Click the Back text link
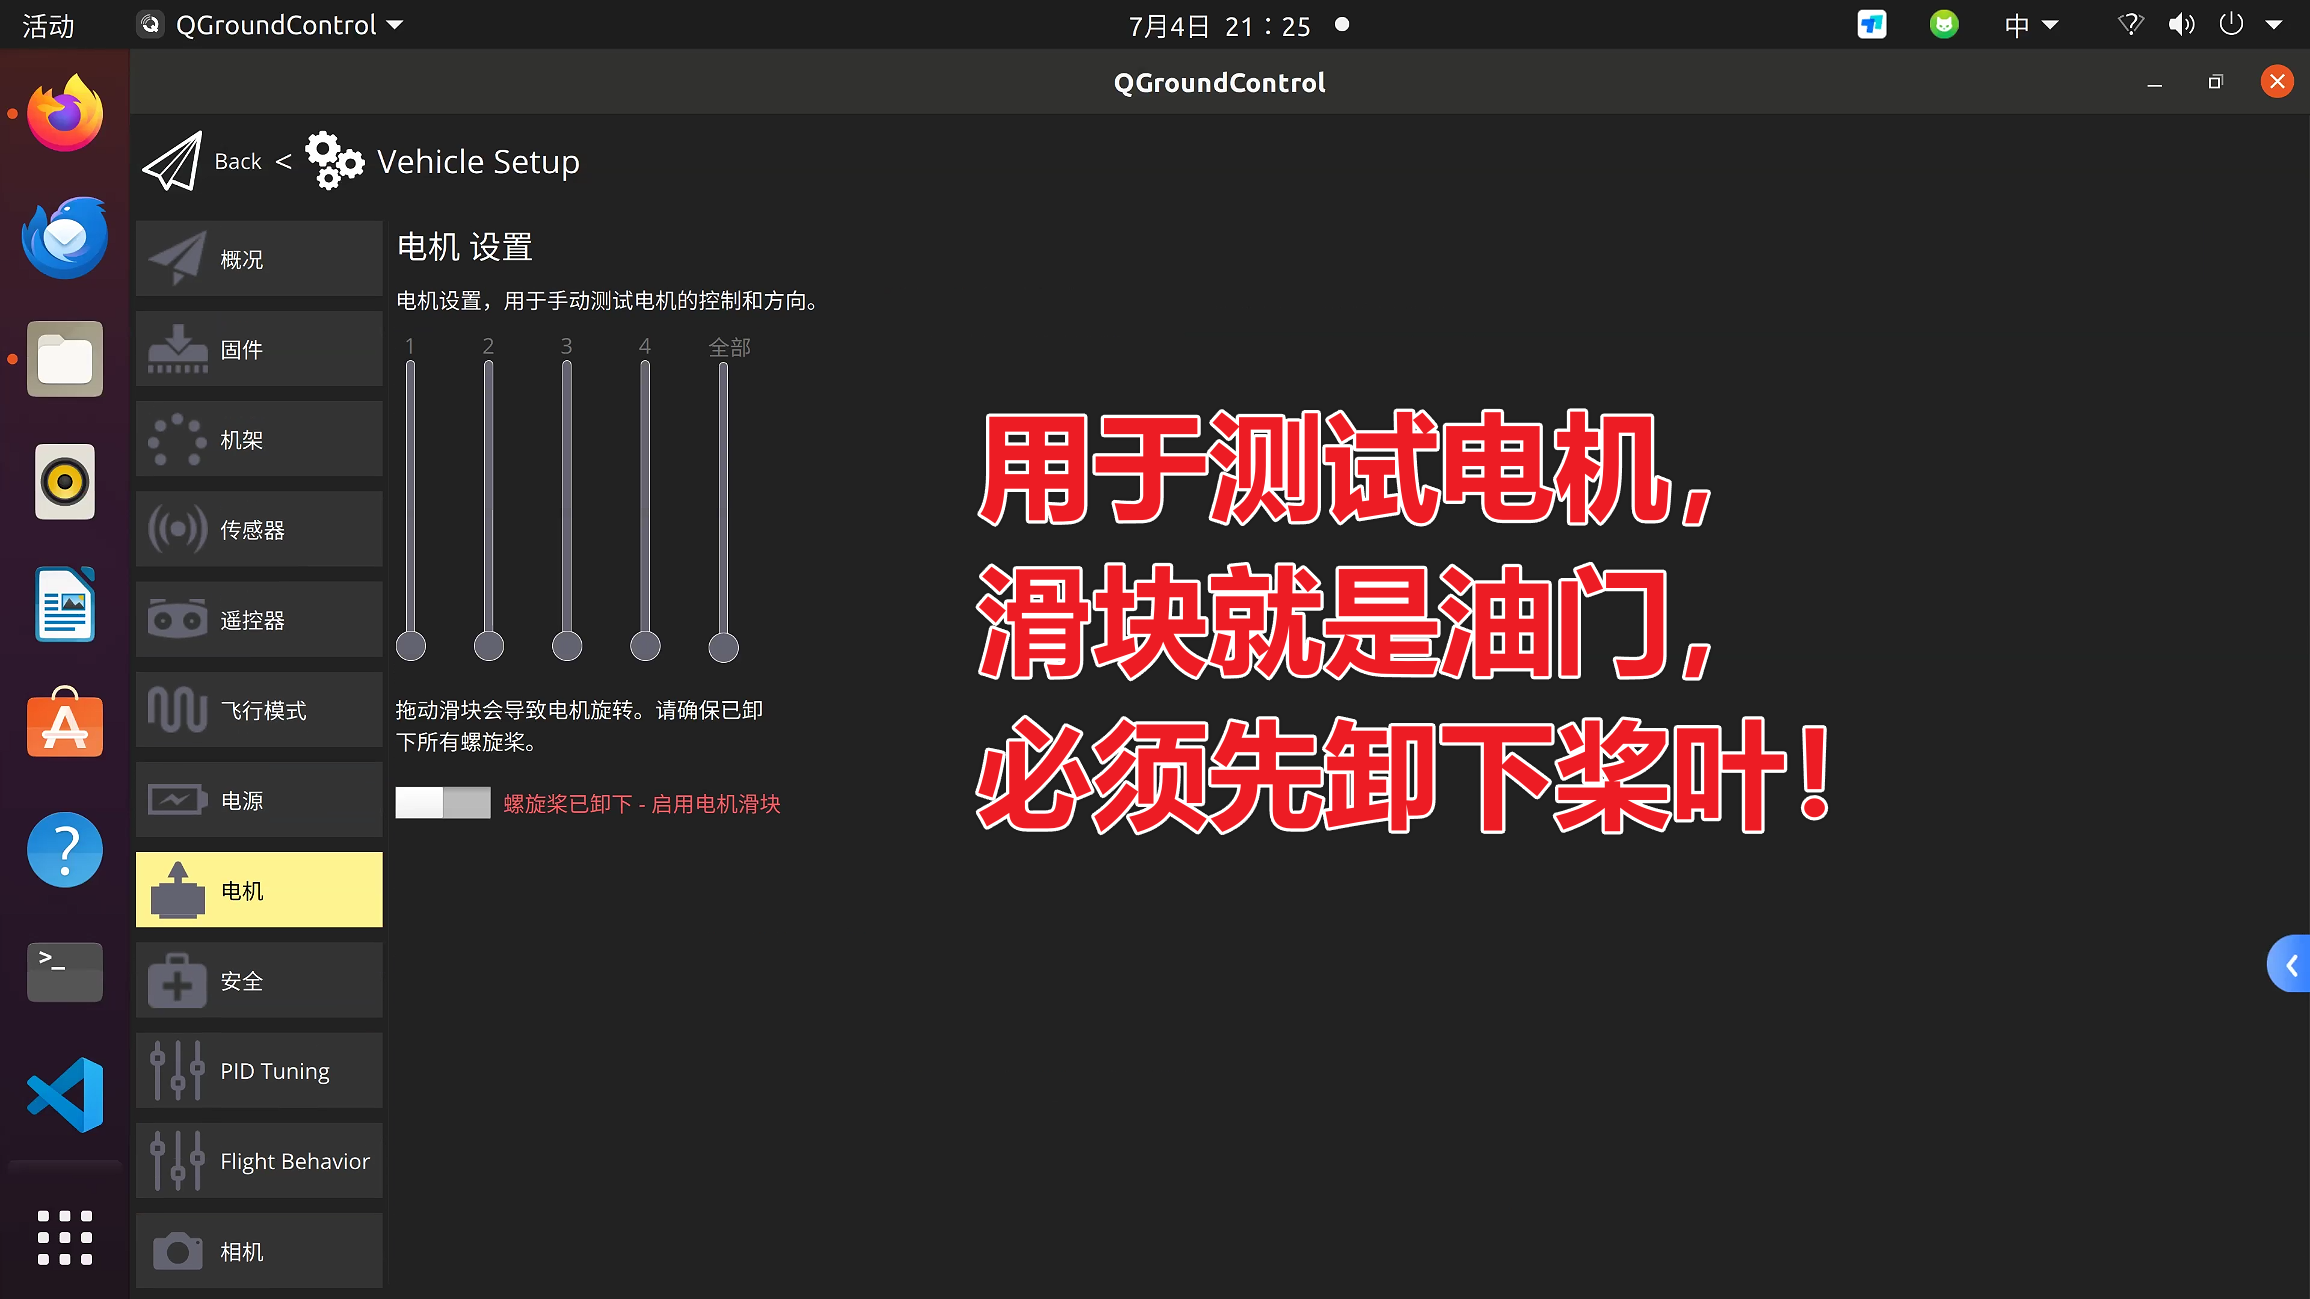2310x1299 pixels. [x=237, y=161]
